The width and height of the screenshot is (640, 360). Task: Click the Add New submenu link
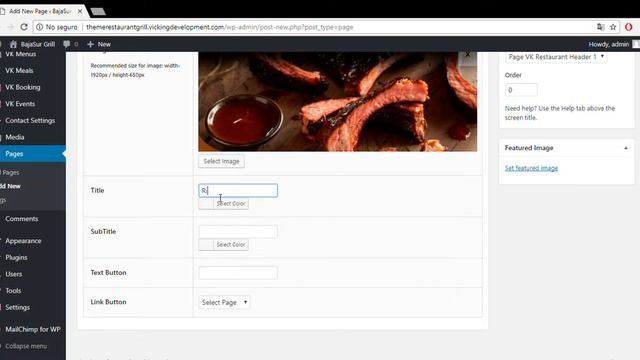coord(11,186)
